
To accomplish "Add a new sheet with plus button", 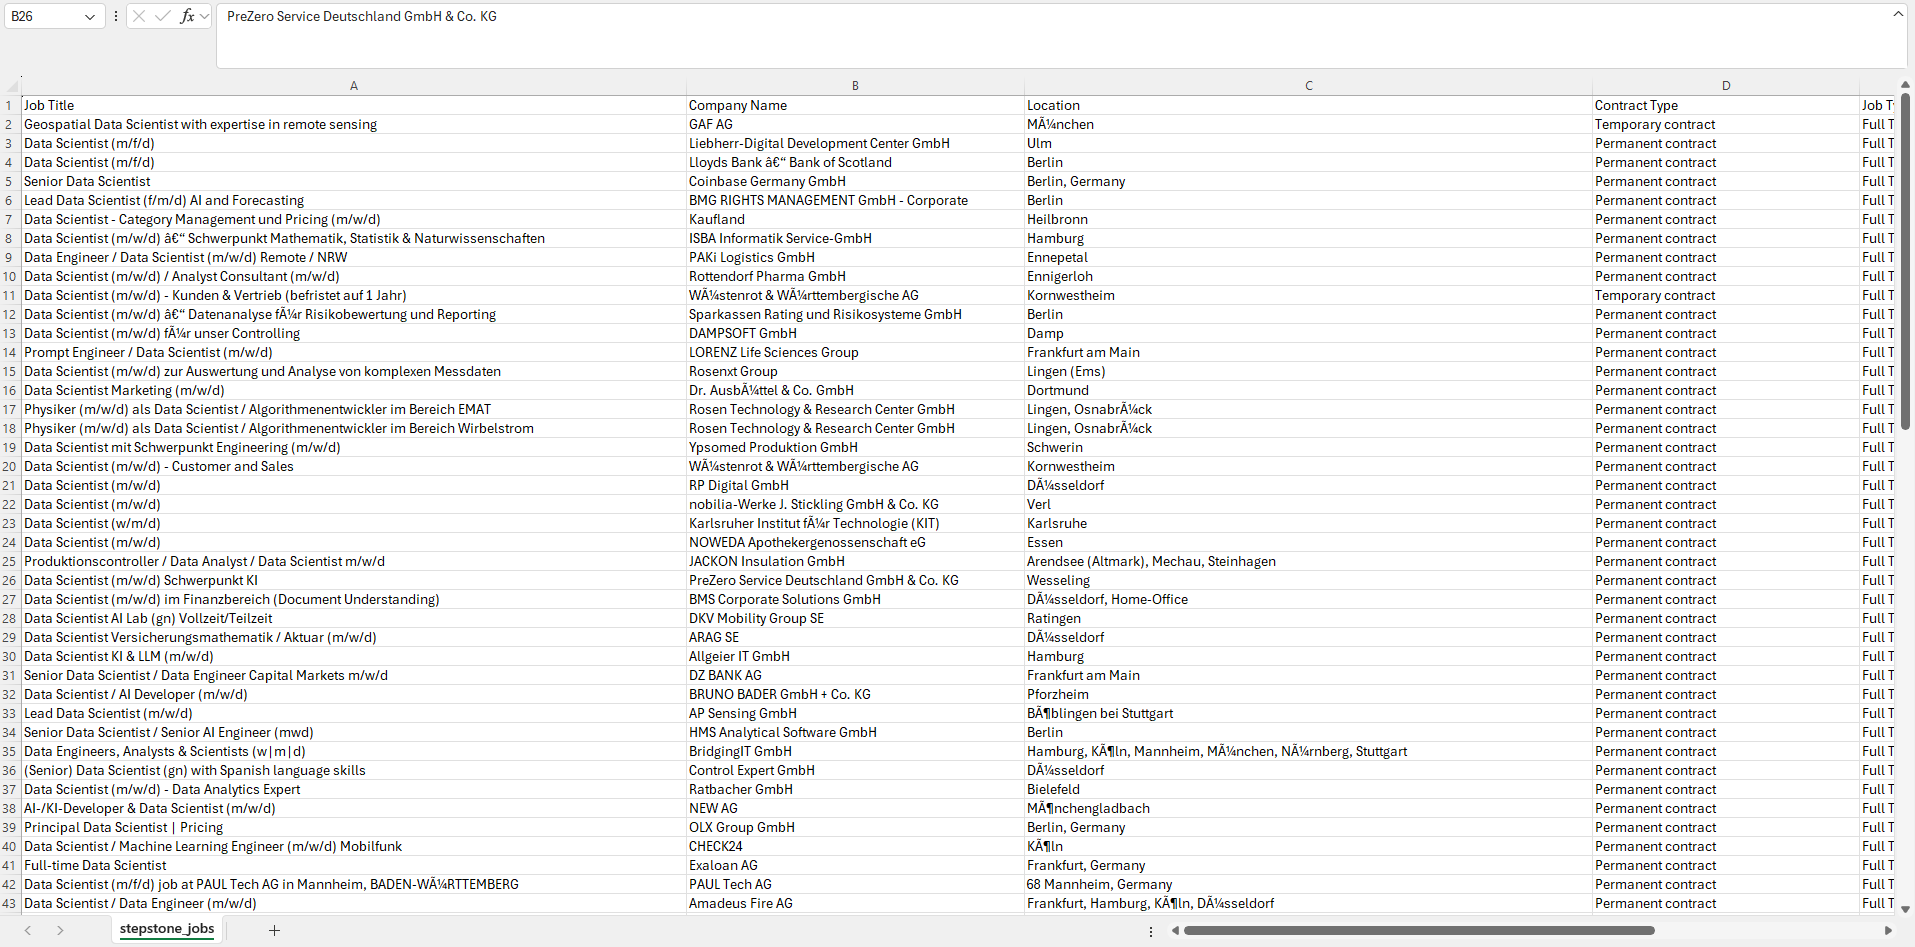I will click(274, 930).
